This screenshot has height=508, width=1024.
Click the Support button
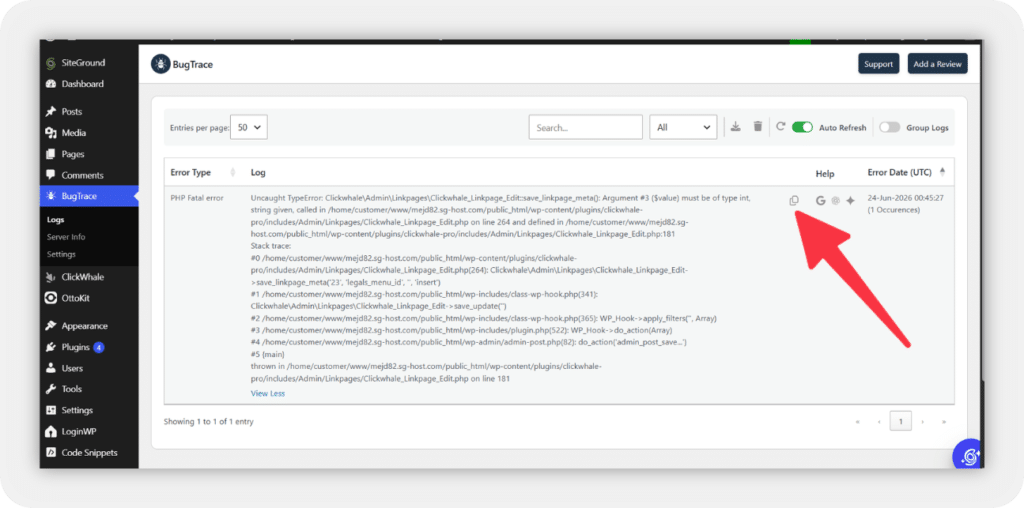[x=878, y=64]
